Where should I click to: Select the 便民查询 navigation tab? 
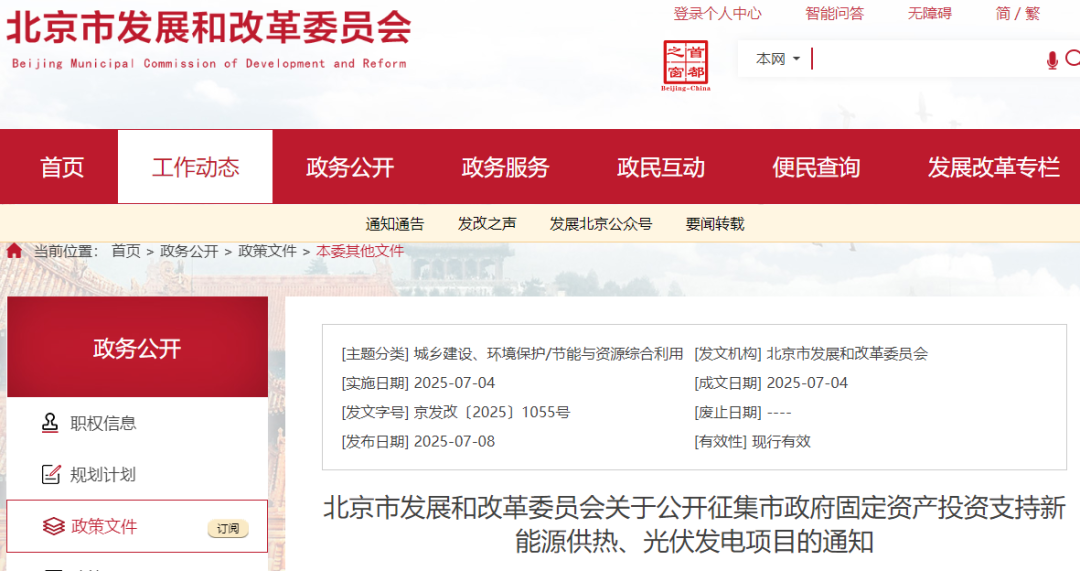[x=816, y=167]
